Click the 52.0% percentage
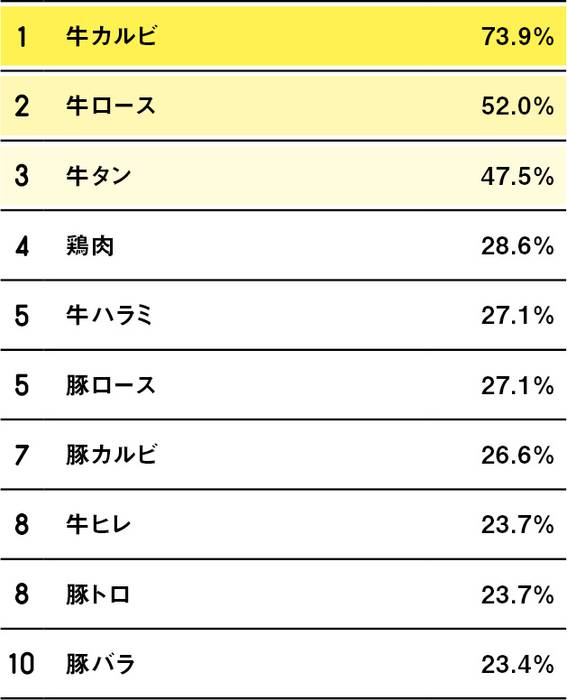This screenshot has width=567, height=700. [517, 106]
